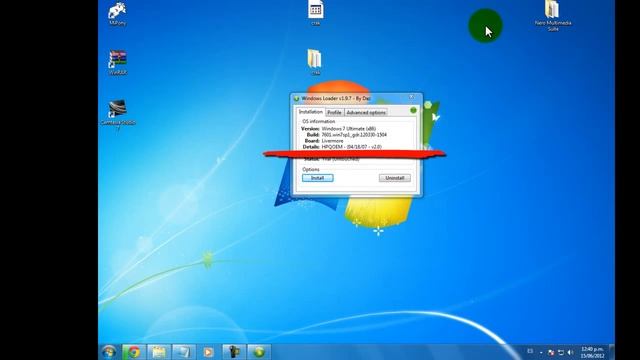Click the Show desktop strip at taskbar end

coord(611,352)
